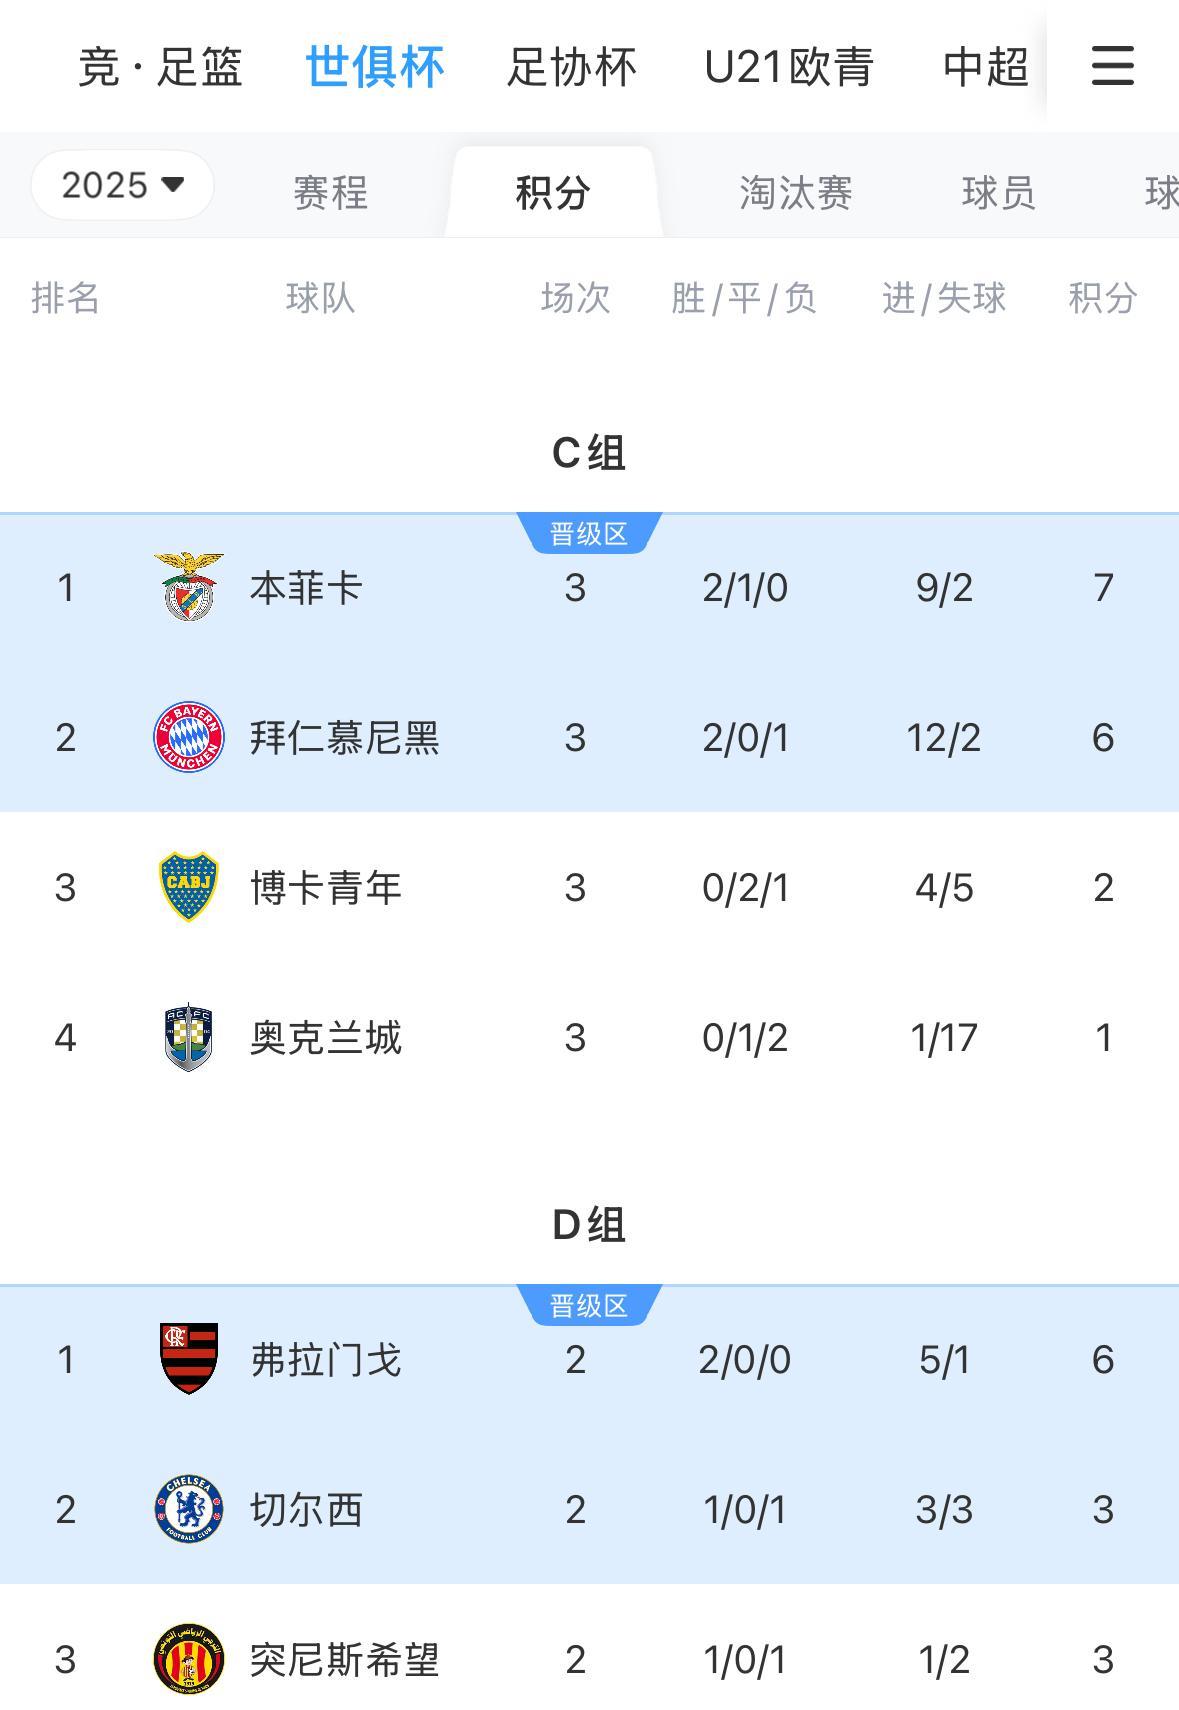Open 弗拉门戈 team name link
The image size is (1179, 1710).
(326, 1360)
